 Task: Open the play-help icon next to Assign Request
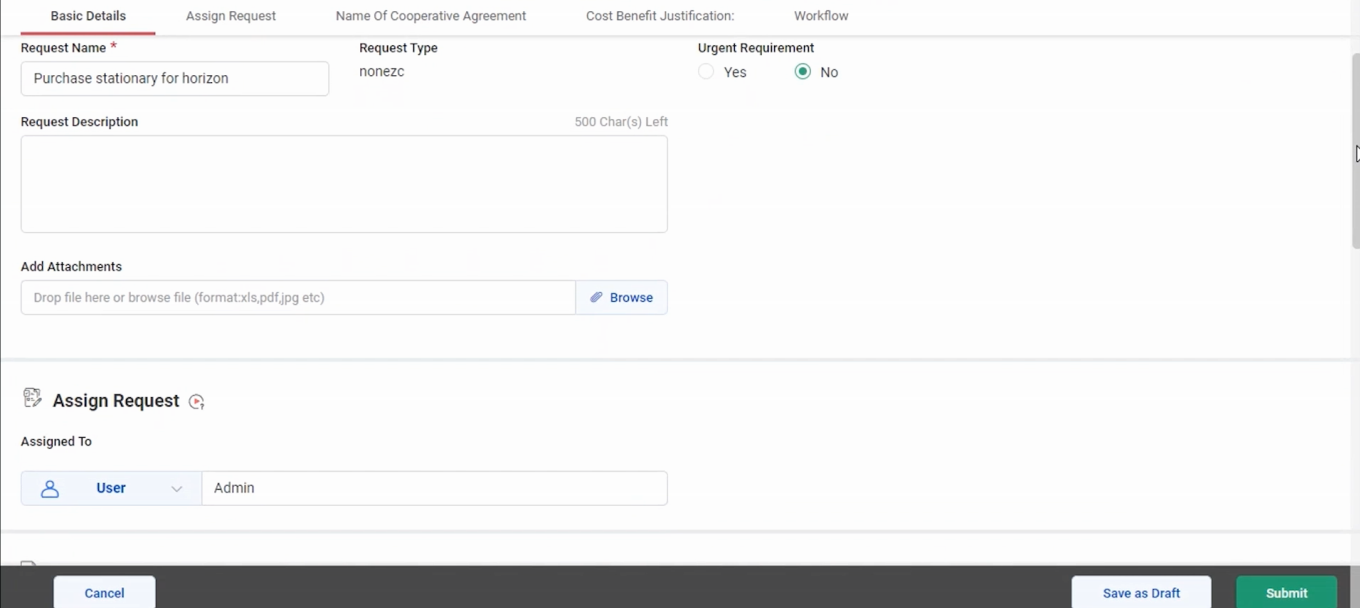point(196,401)
